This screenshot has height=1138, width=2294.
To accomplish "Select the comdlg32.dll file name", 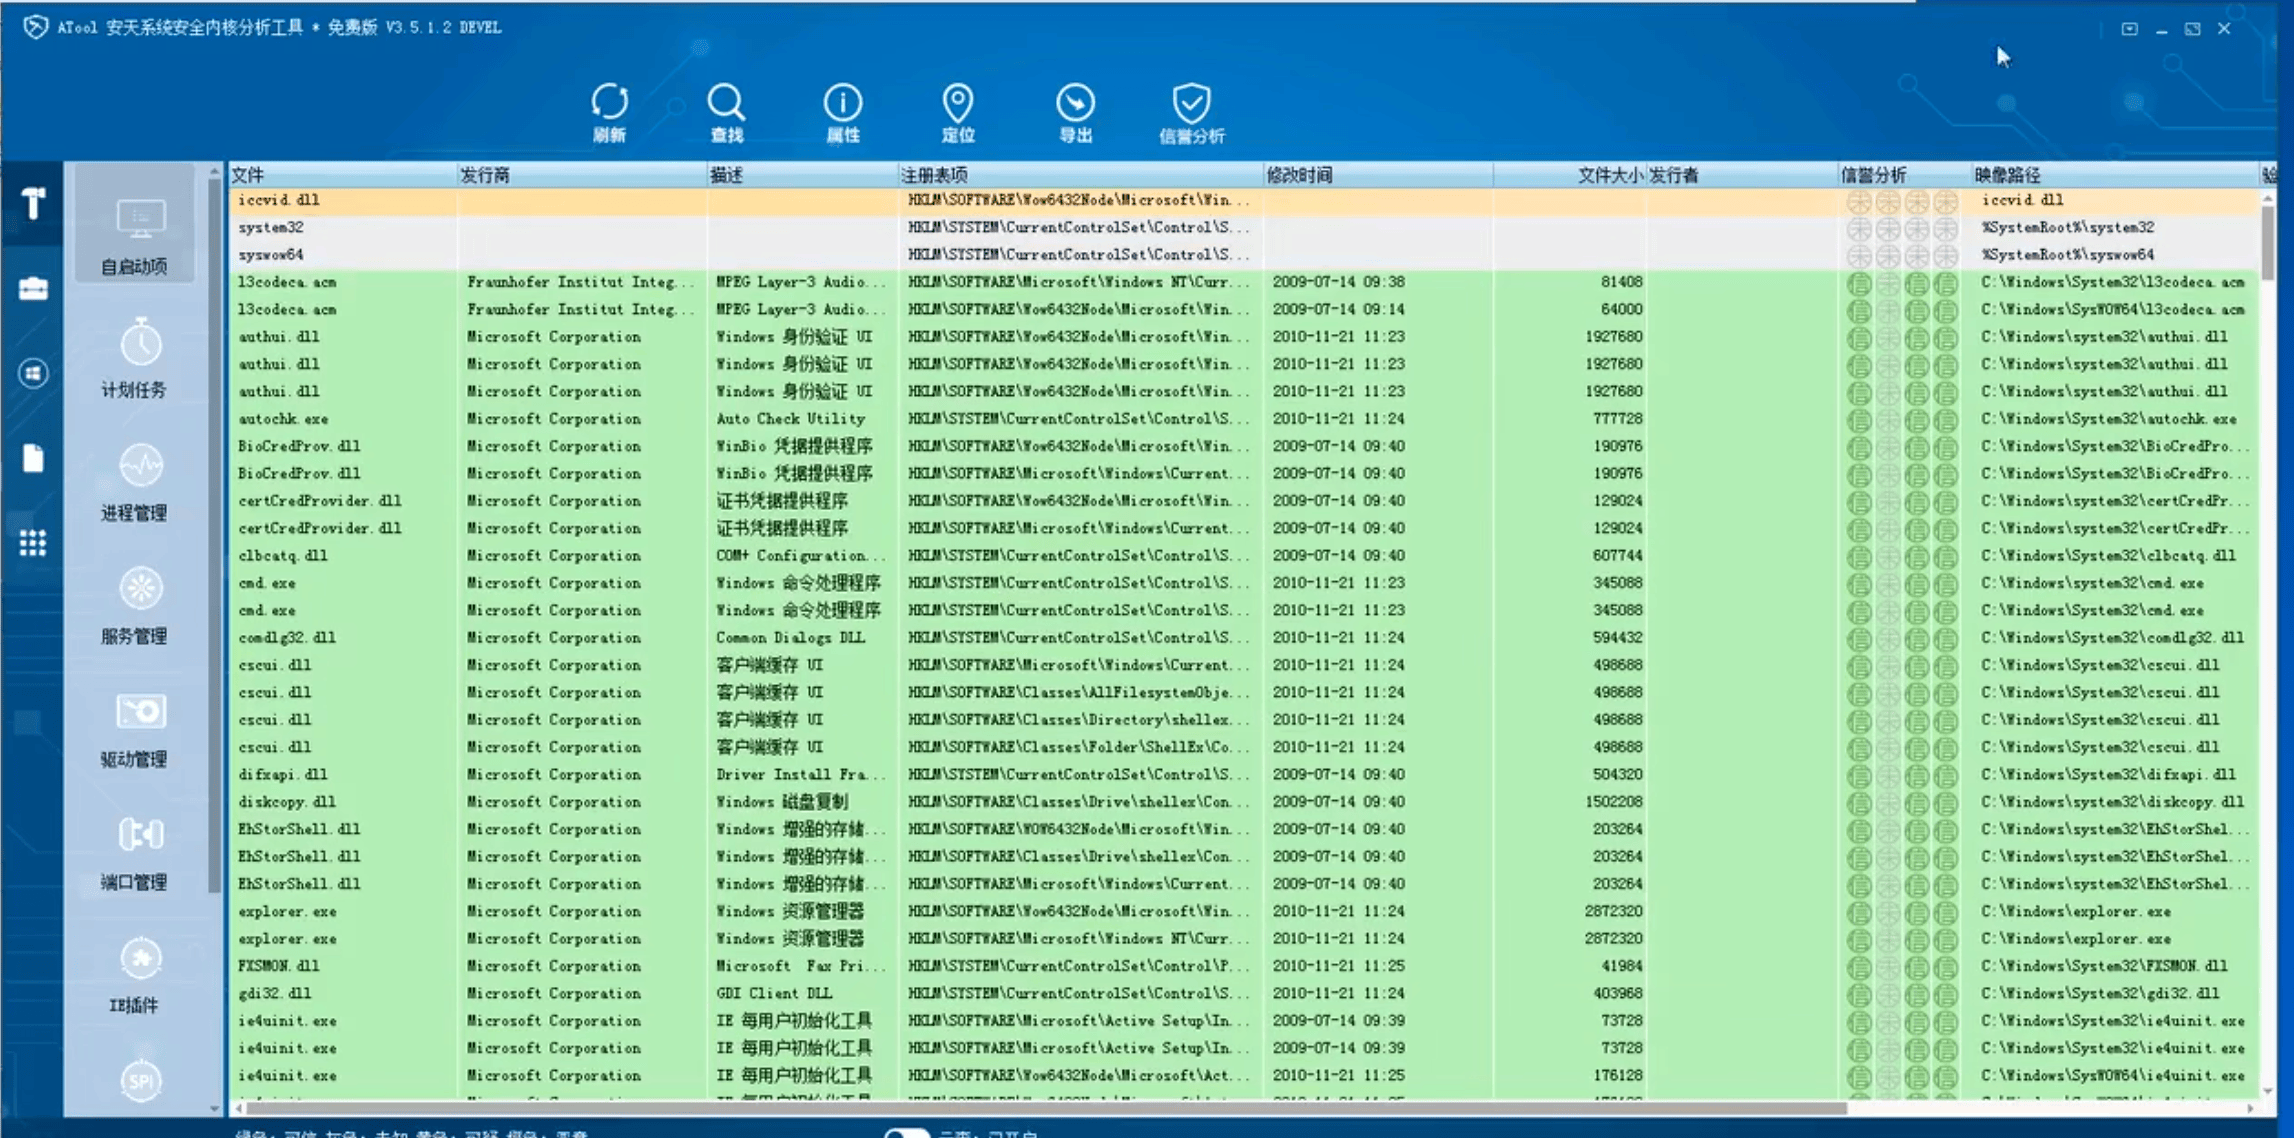I will point(286,638).
